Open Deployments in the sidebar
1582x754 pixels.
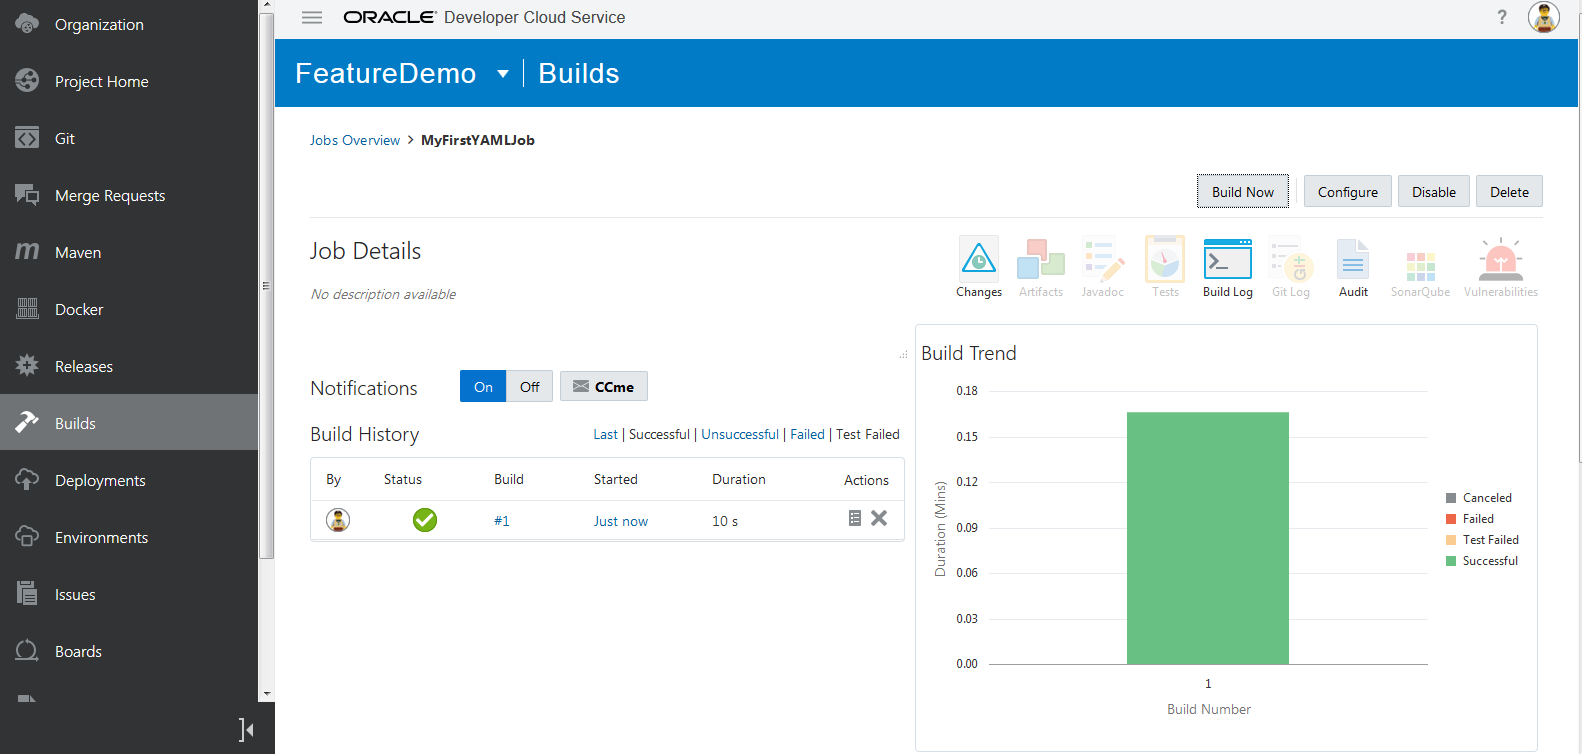coord(100,481)
